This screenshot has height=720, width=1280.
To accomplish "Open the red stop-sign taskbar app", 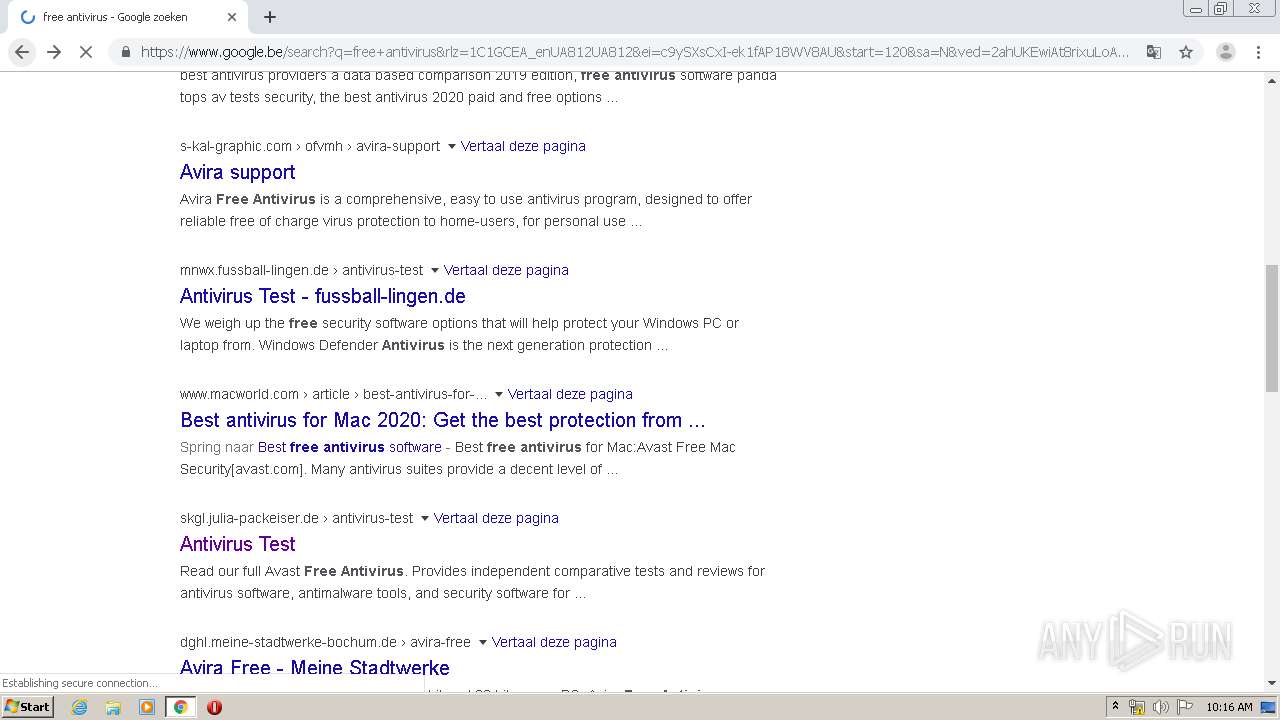I will 214,707.
